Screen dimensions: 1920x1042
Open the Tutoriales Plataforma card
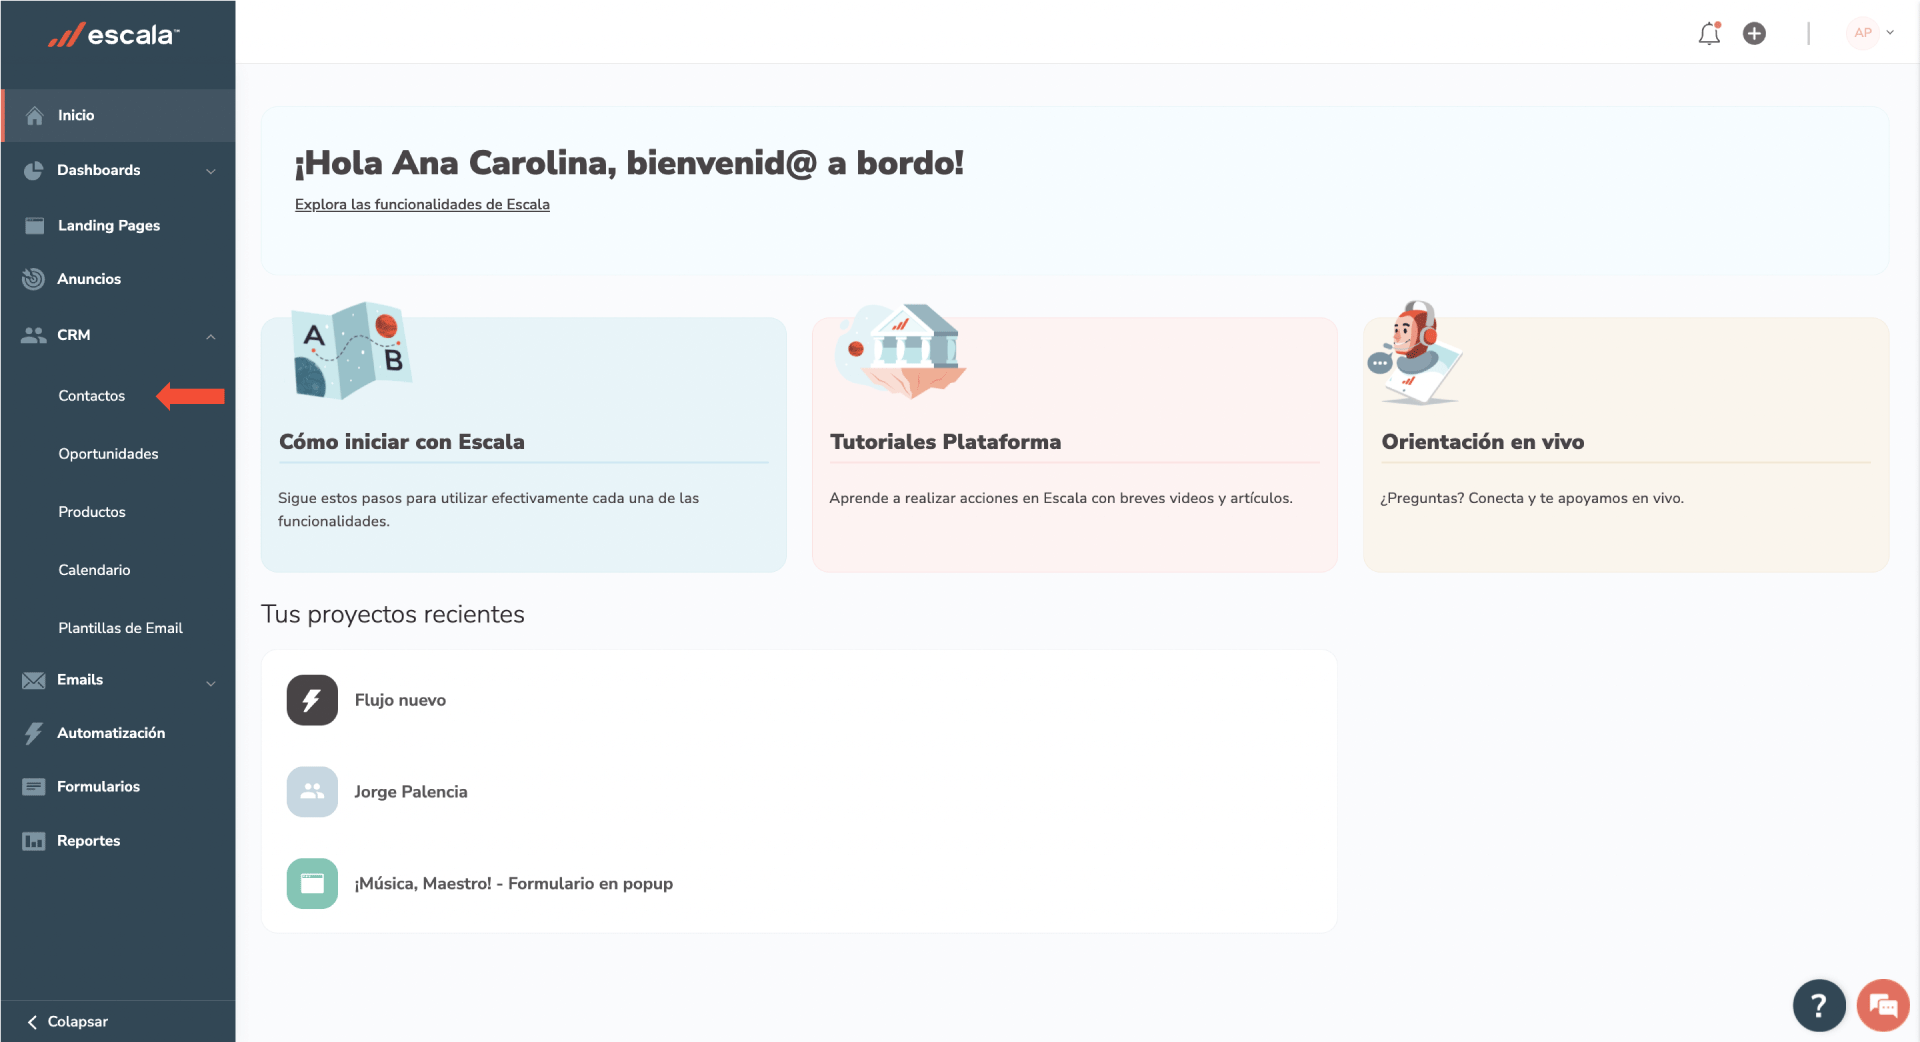(x=1074, y=445)
